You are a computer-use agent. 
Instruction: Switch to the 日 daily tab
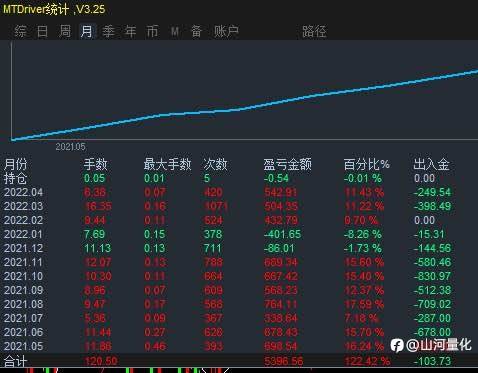point(42,32)
